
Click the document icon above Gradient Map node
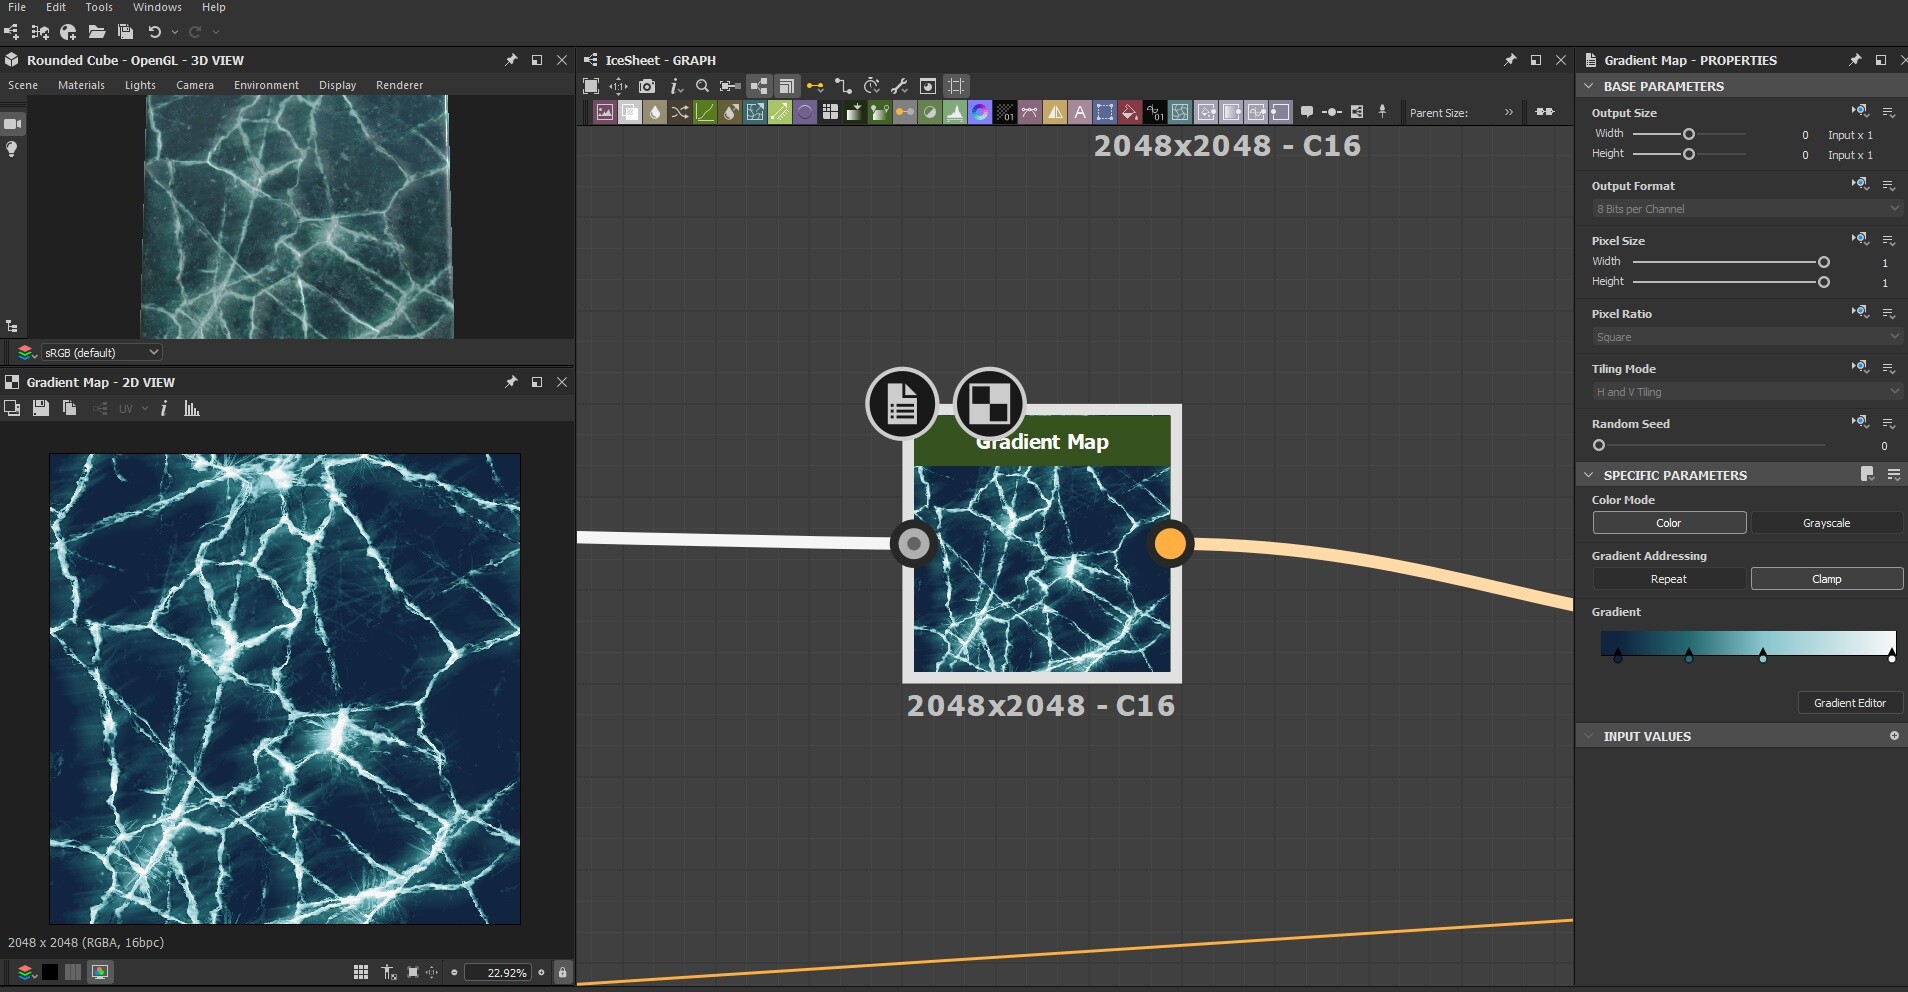(x=902, y=404)
